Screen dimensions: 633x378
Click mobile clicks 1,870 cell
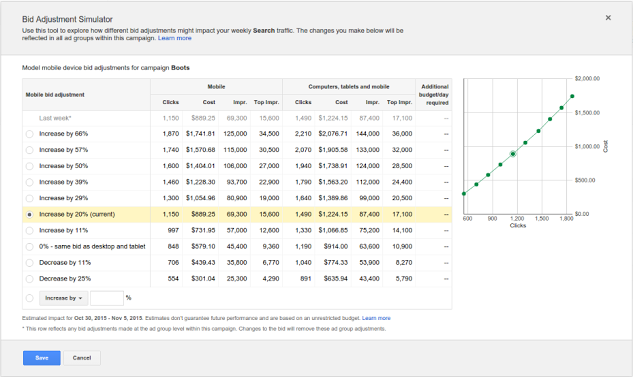click(x=171, y=134)
